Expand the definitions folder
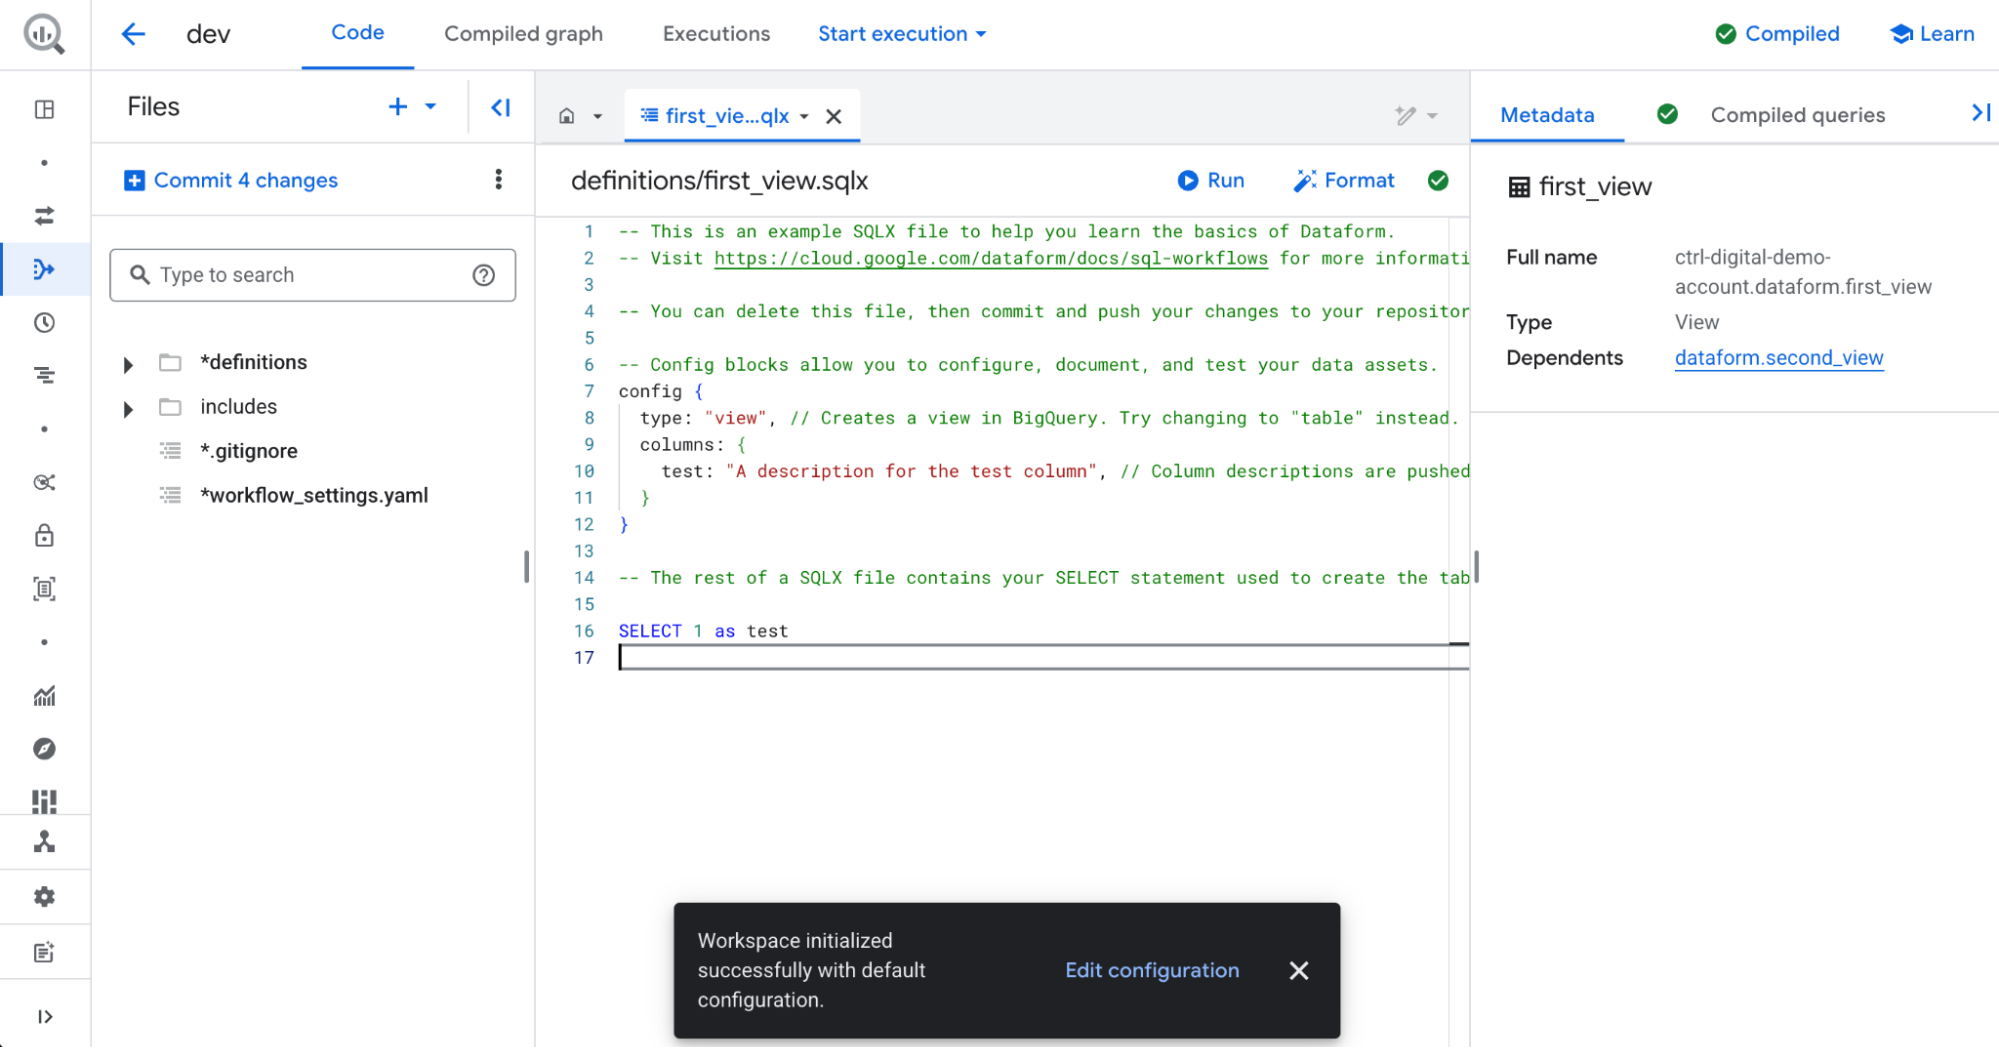Image resolution: width=1999 pixels, height=1048 pixels. pyautogui.click(x=128, y=364)
